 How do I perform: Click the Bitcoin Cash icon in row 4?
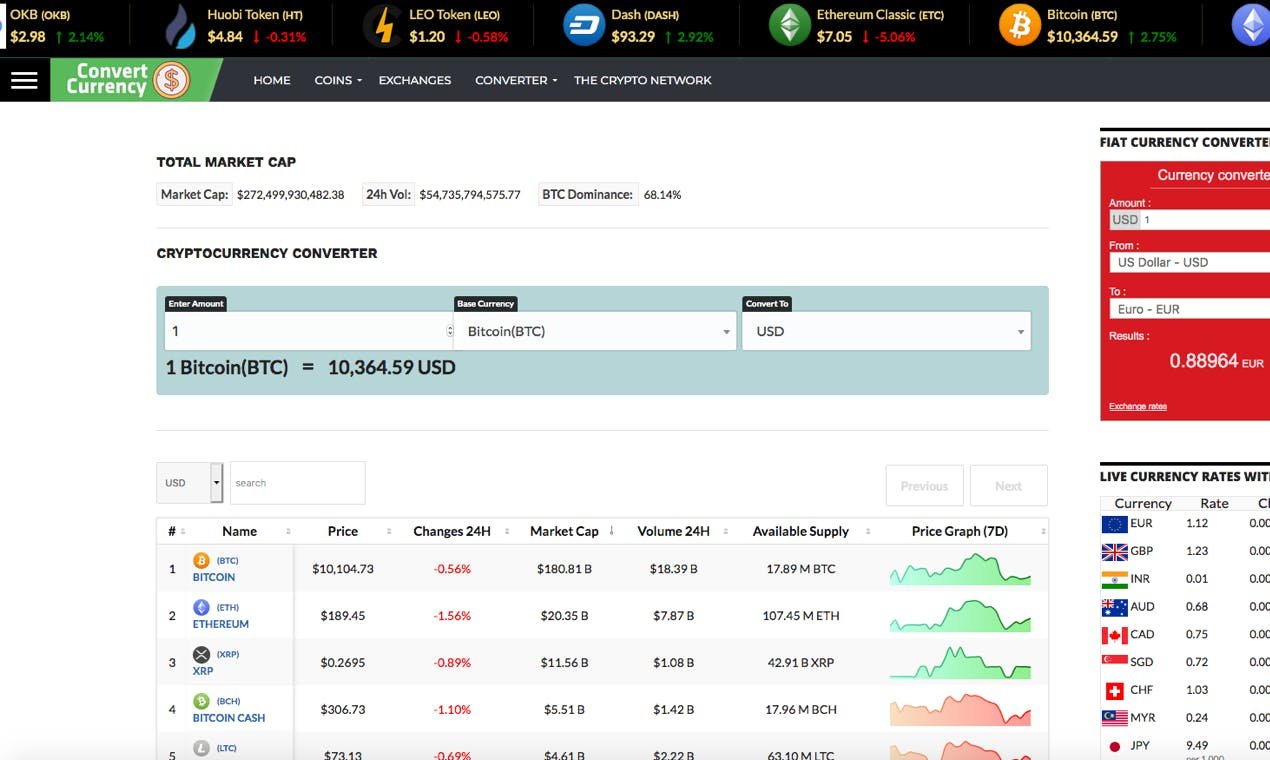[201, 702]
